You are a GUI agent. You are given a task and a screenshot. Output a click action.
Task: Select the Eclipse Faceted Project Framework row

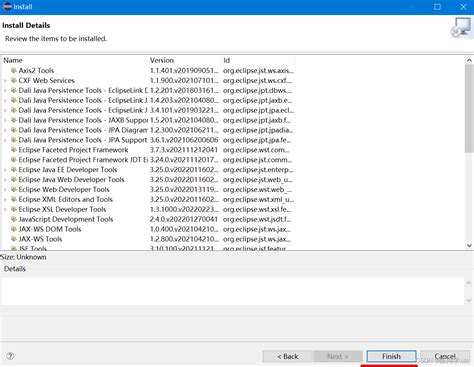pyautogui.click(x=73, y=150)
